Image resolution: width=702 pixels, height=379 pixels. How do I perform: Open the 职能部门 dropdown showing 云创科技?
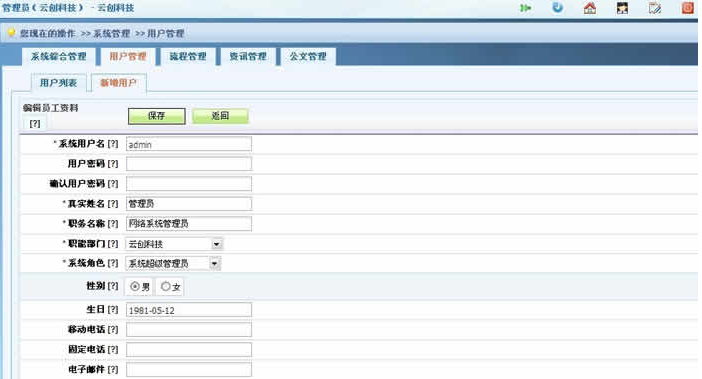point(174,244)
